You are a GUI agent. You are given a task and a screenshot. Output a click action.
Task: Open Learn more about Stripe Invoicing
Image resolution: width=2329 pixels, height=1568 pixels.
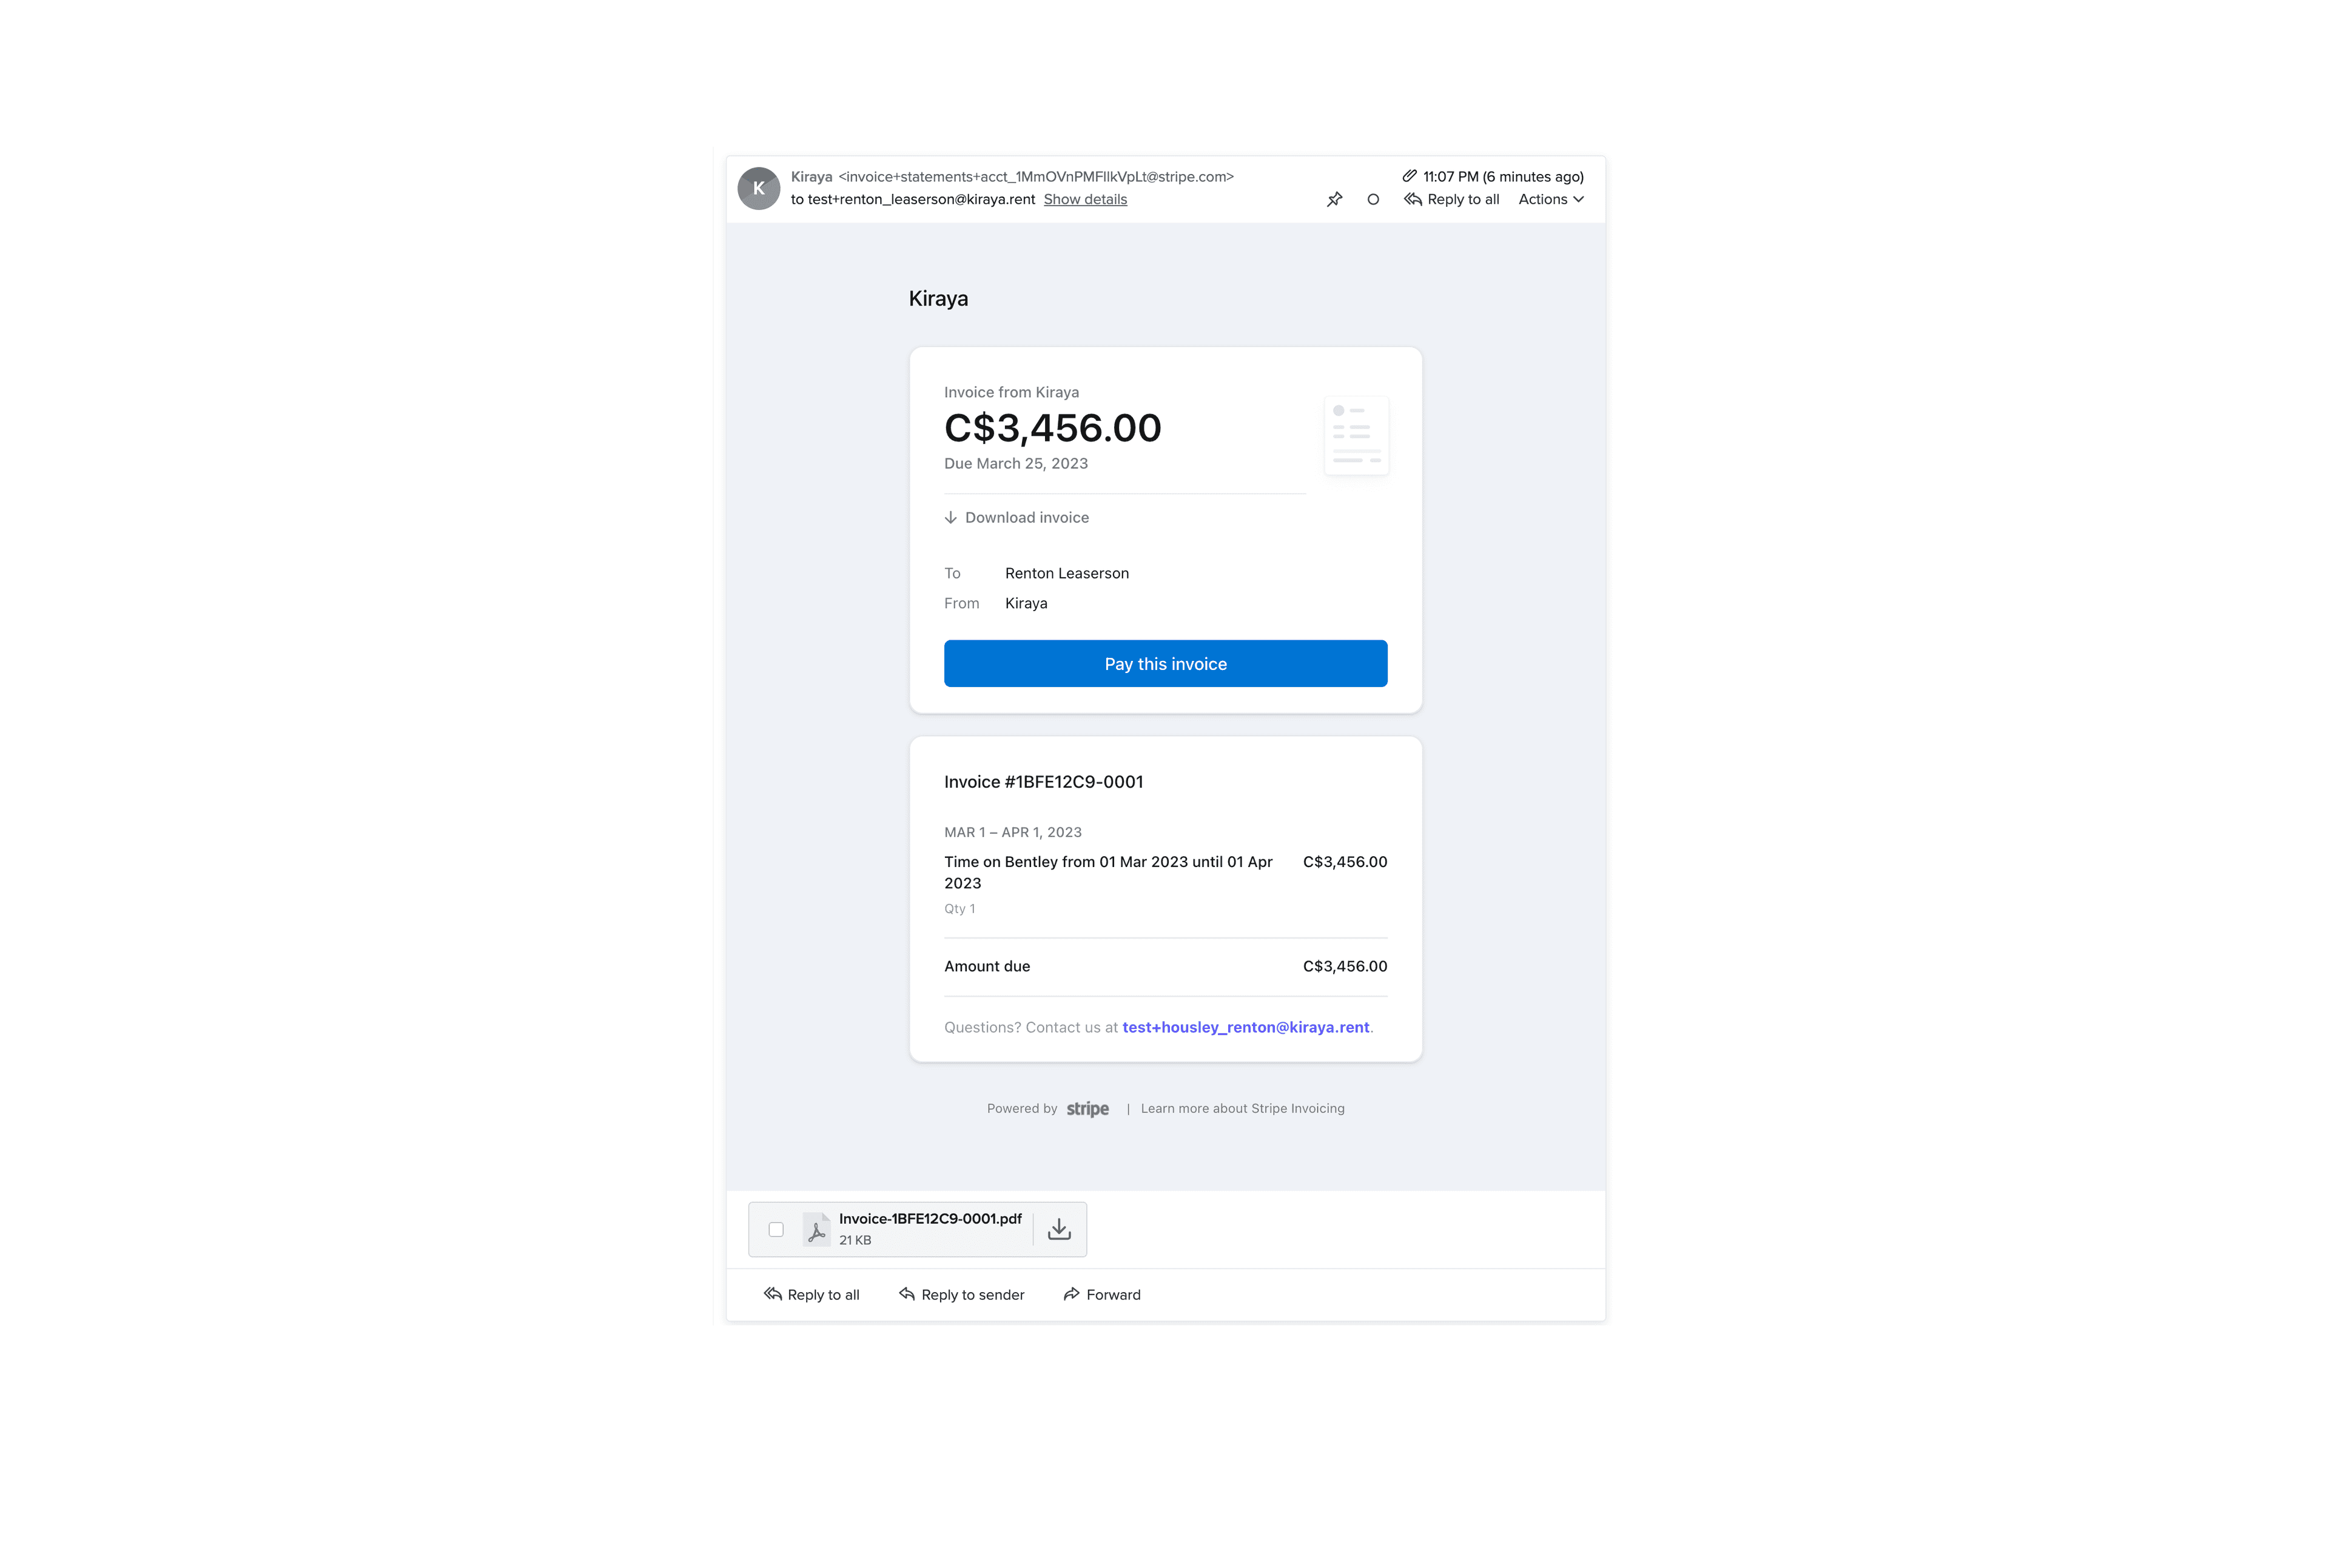pos(1242,1108)
